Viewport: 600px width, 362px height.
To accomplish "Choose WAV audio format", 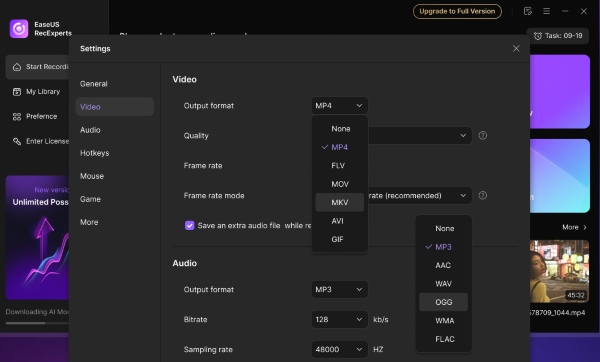I will click(x=443, y=284).
